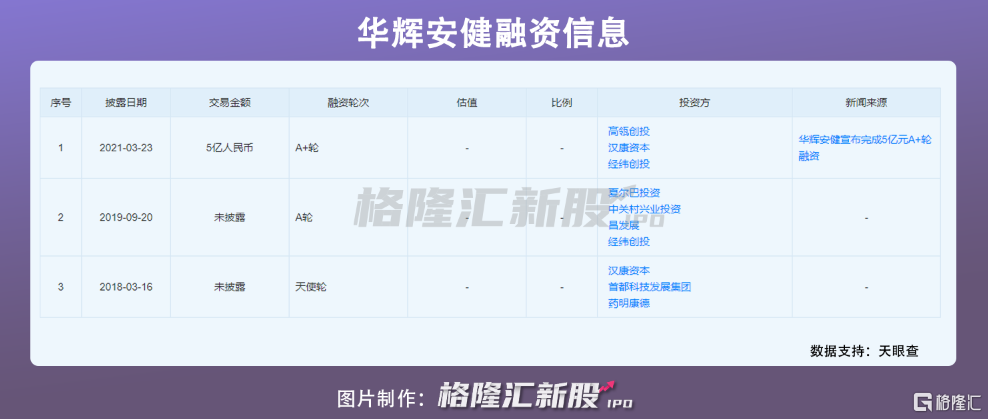Open the 药明康德 investor link
The height and width of the screenshot is (419, 988).
(x=628, y=302)
